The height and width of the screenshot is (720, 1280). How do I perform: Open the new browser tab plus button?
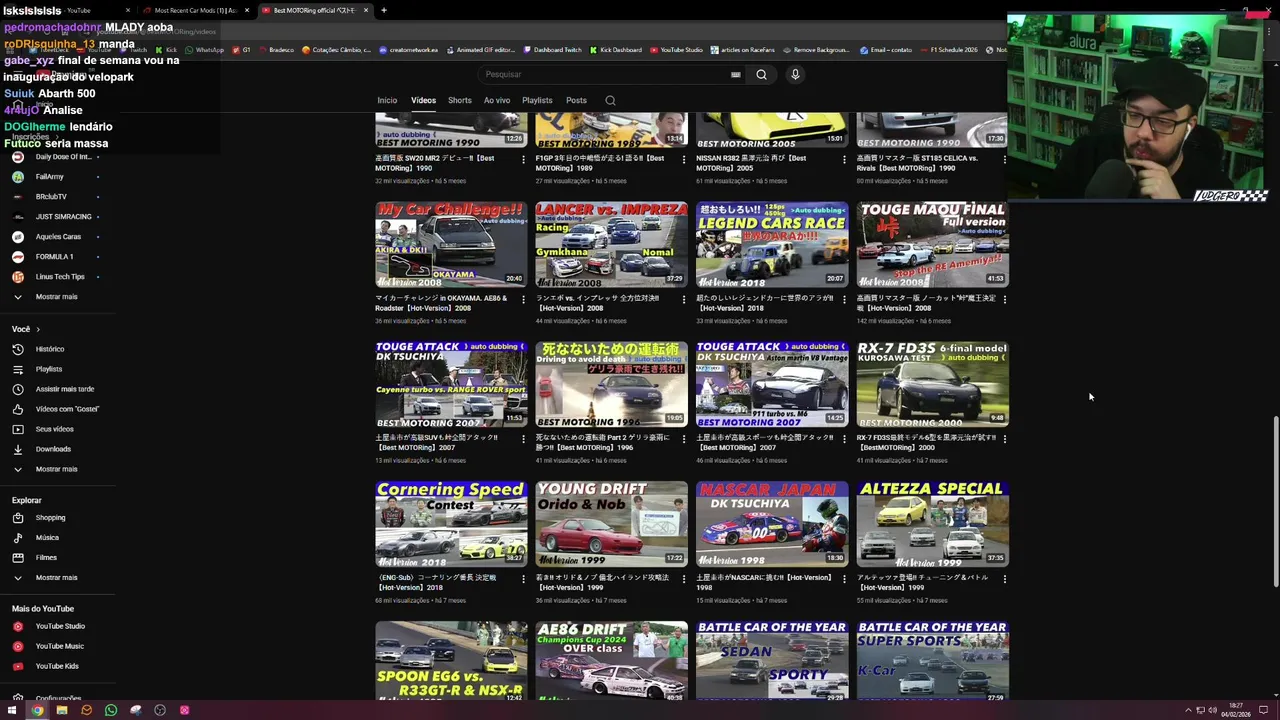click(x=384, y=10)
